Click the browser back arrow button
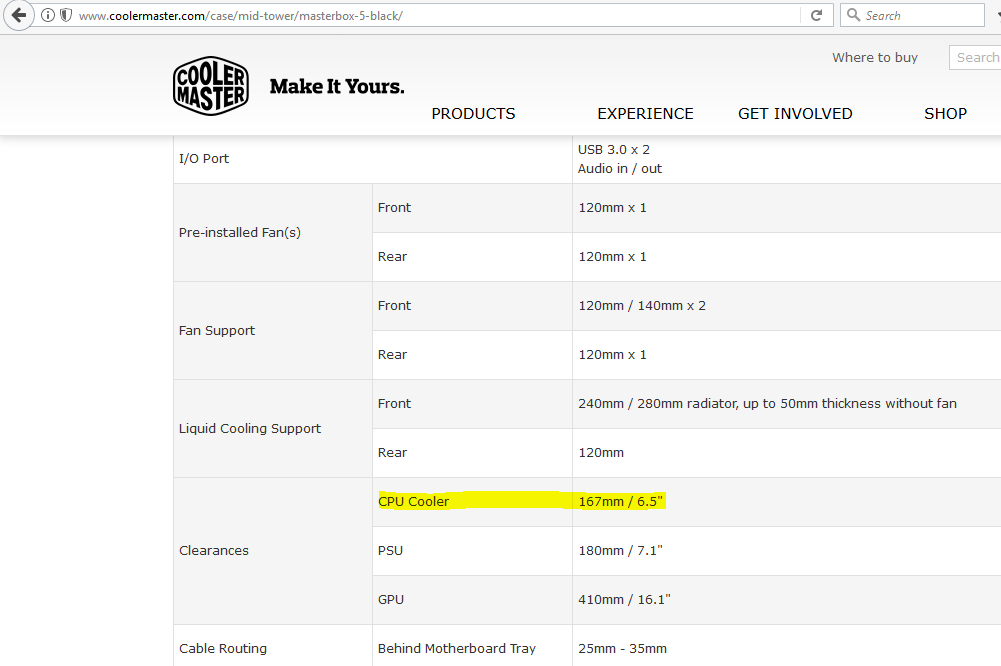Viewport: 1001px width, 666px height. pos(18,15)
